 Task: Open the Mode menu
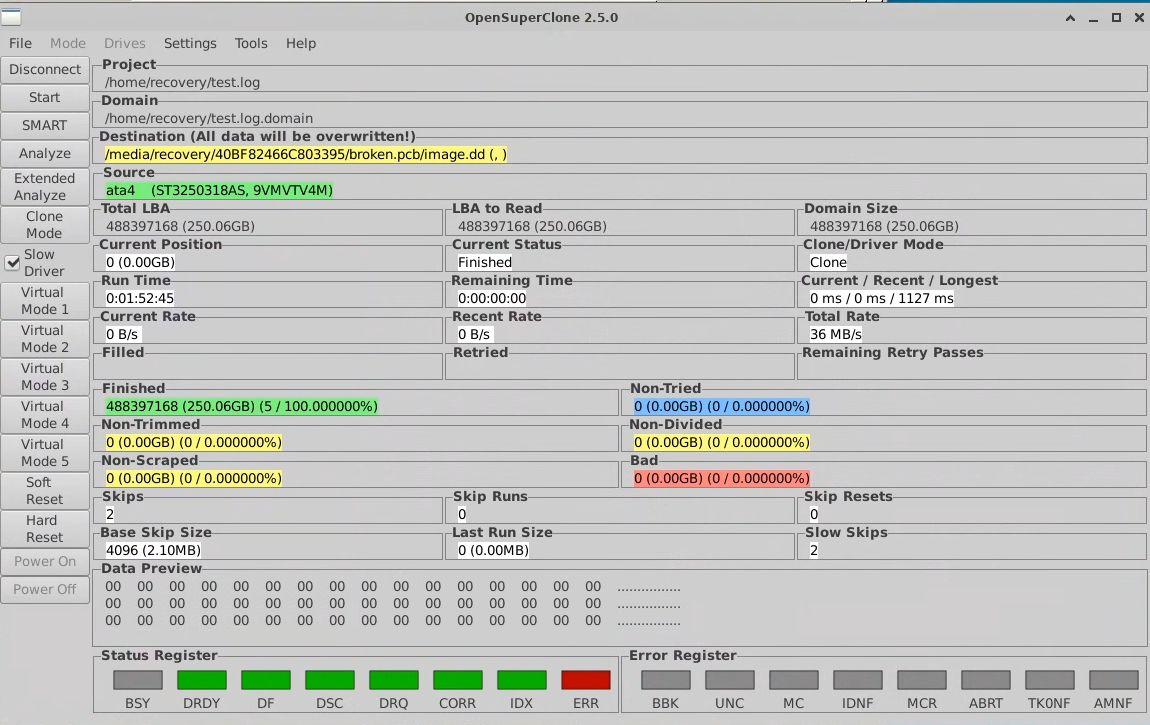click(x=67, y=43)
